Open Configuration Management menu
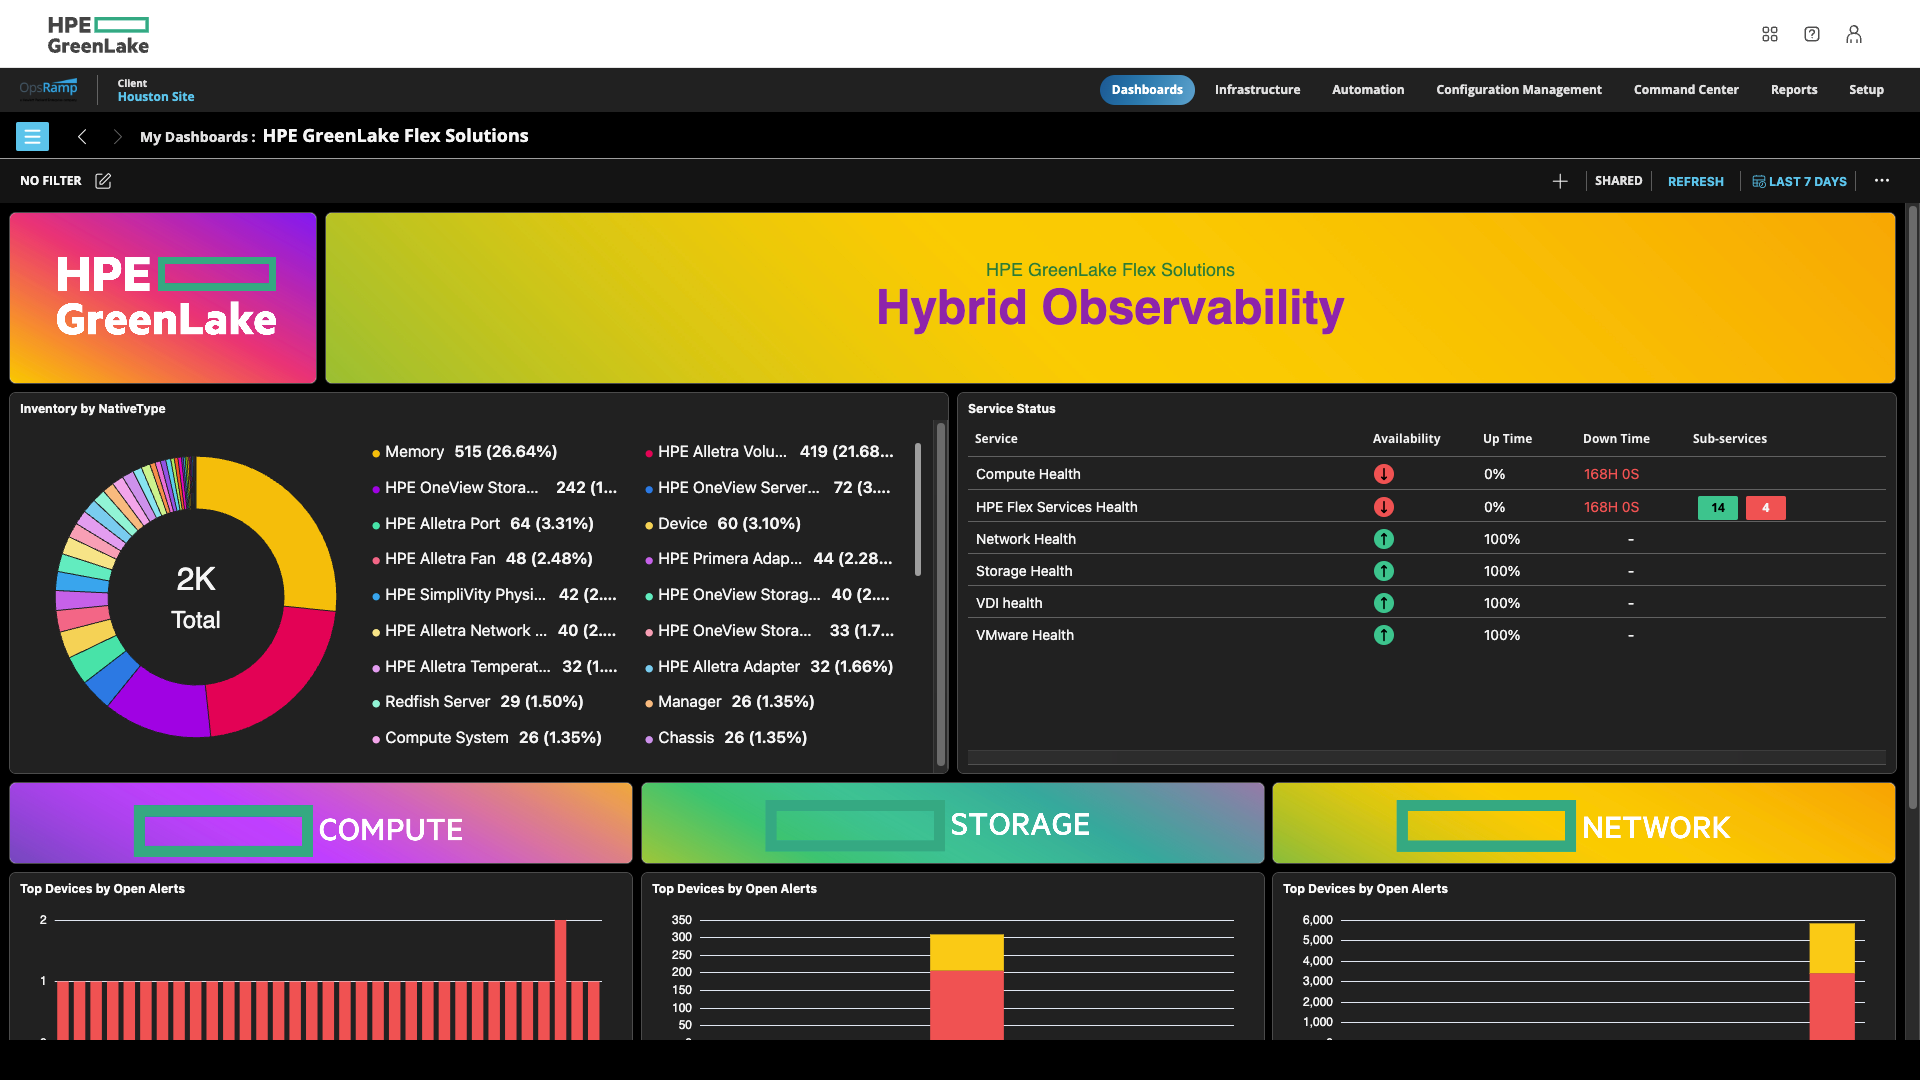 click(x=1518, y=90)
